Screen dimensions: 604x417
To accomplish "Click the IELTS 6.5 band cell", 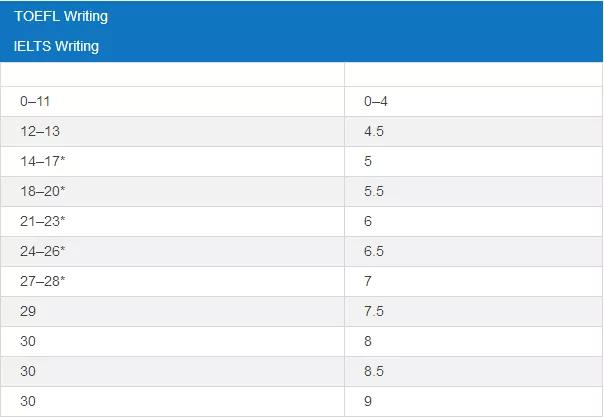I will [x=375, y=251].
